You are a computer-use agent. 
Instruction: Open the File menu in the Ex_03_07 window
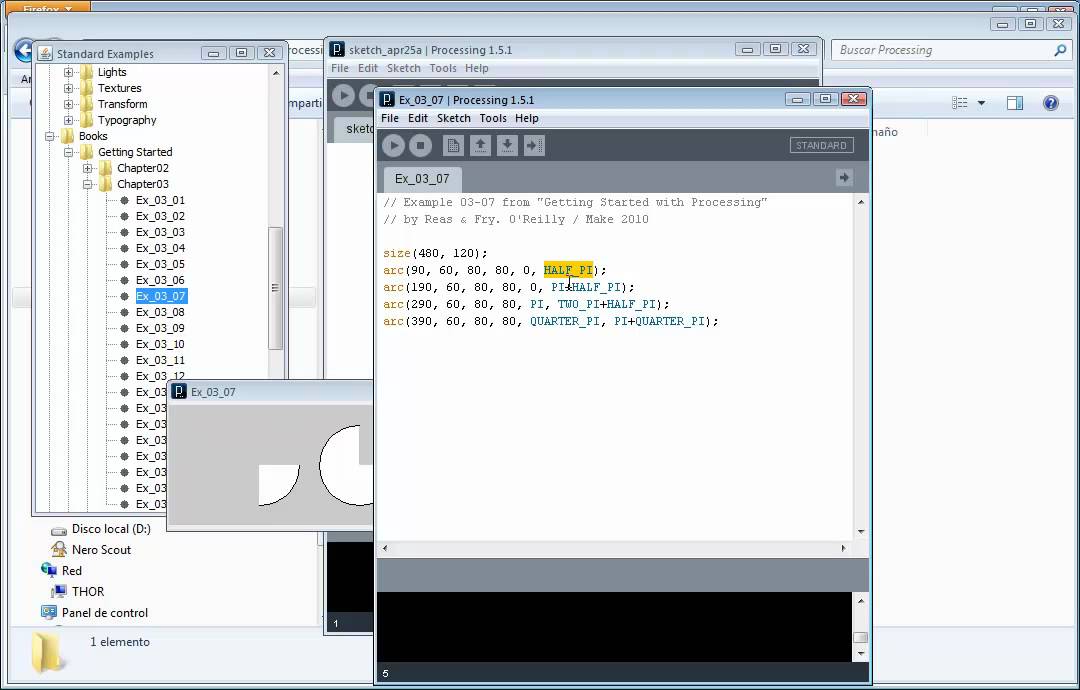point(390,118)
